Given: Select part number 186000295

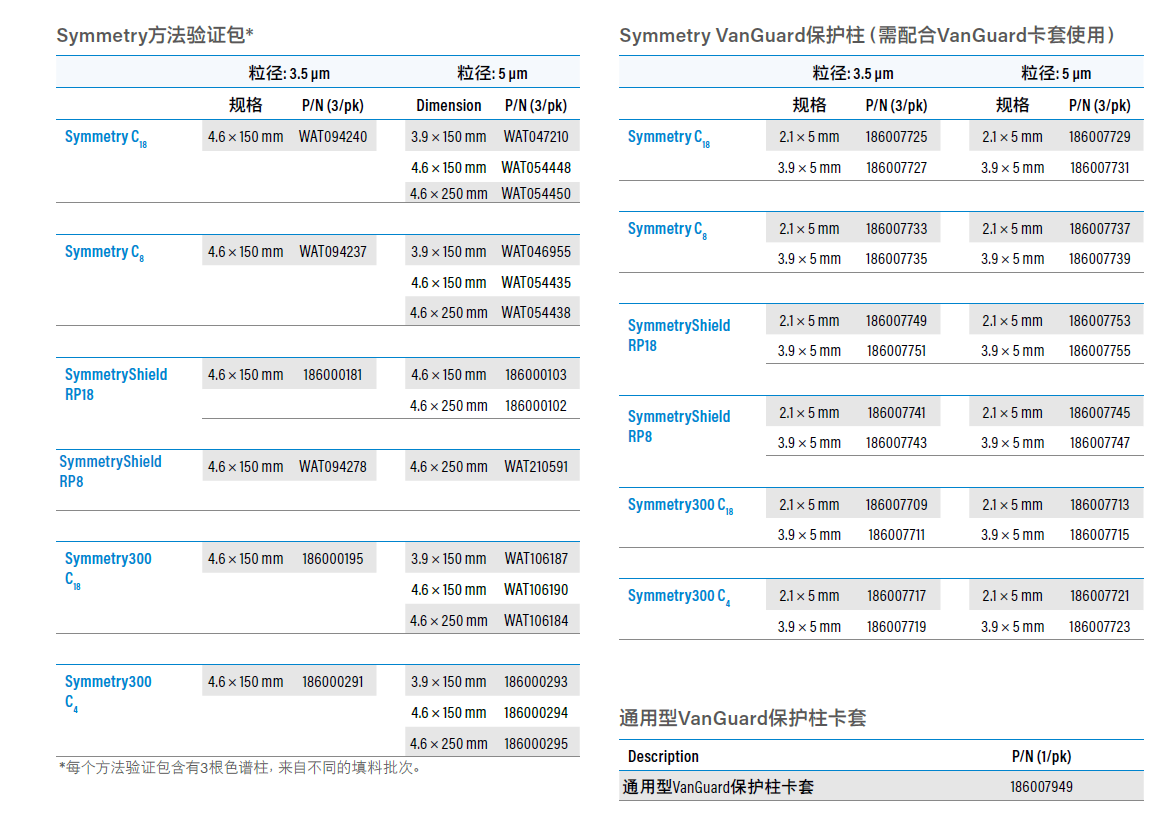Looking at the screenshot, I should (536, 744).
